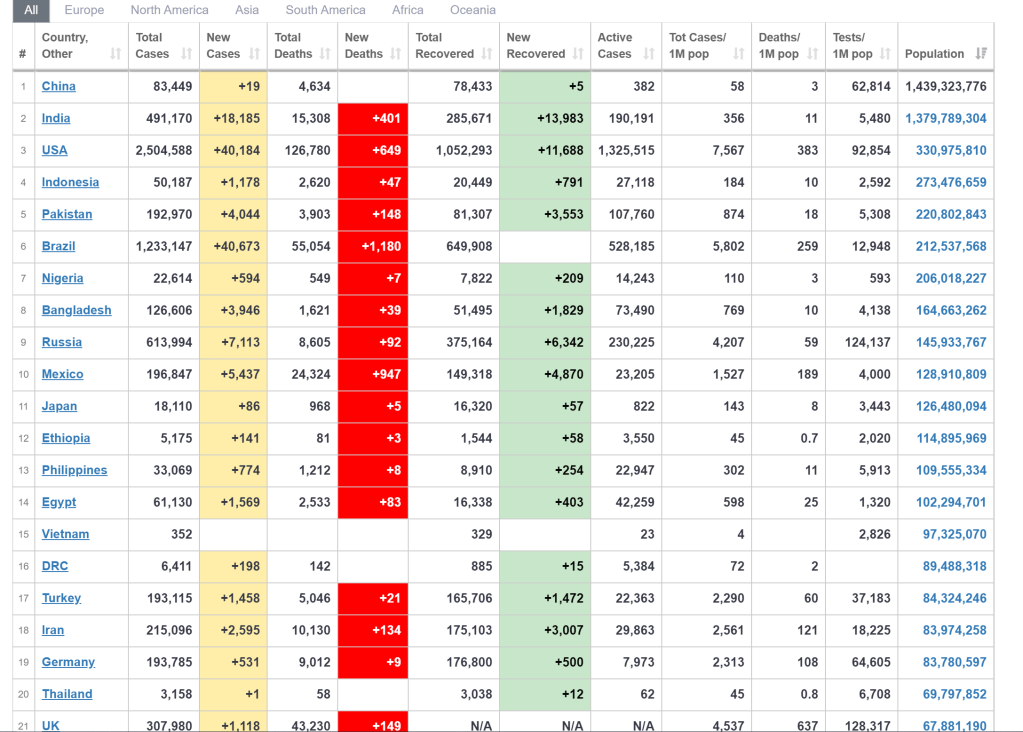Viewport: 1023px width, 732px height.
Task: Click the Total Recovered sort icon
Action: pos(486,54)
